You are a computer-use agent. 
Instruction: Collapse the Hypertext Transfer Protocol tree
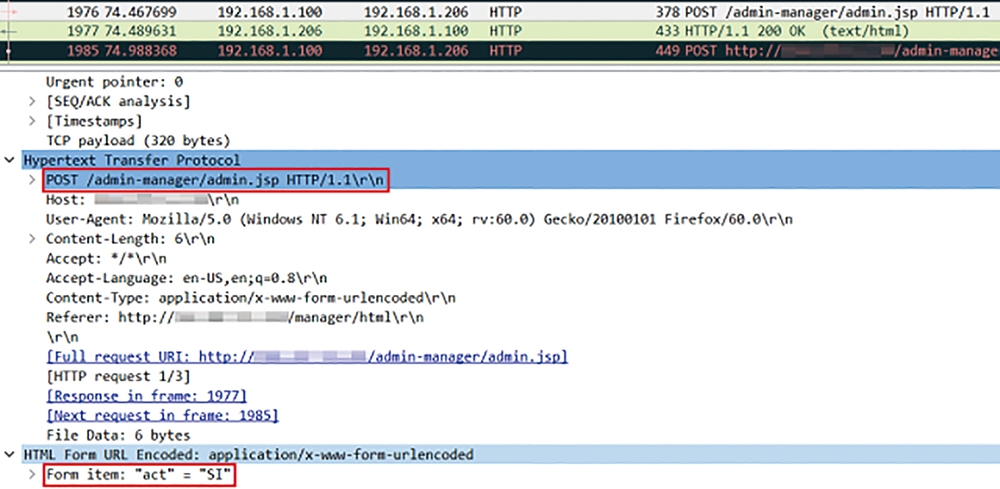click(11, 160)
